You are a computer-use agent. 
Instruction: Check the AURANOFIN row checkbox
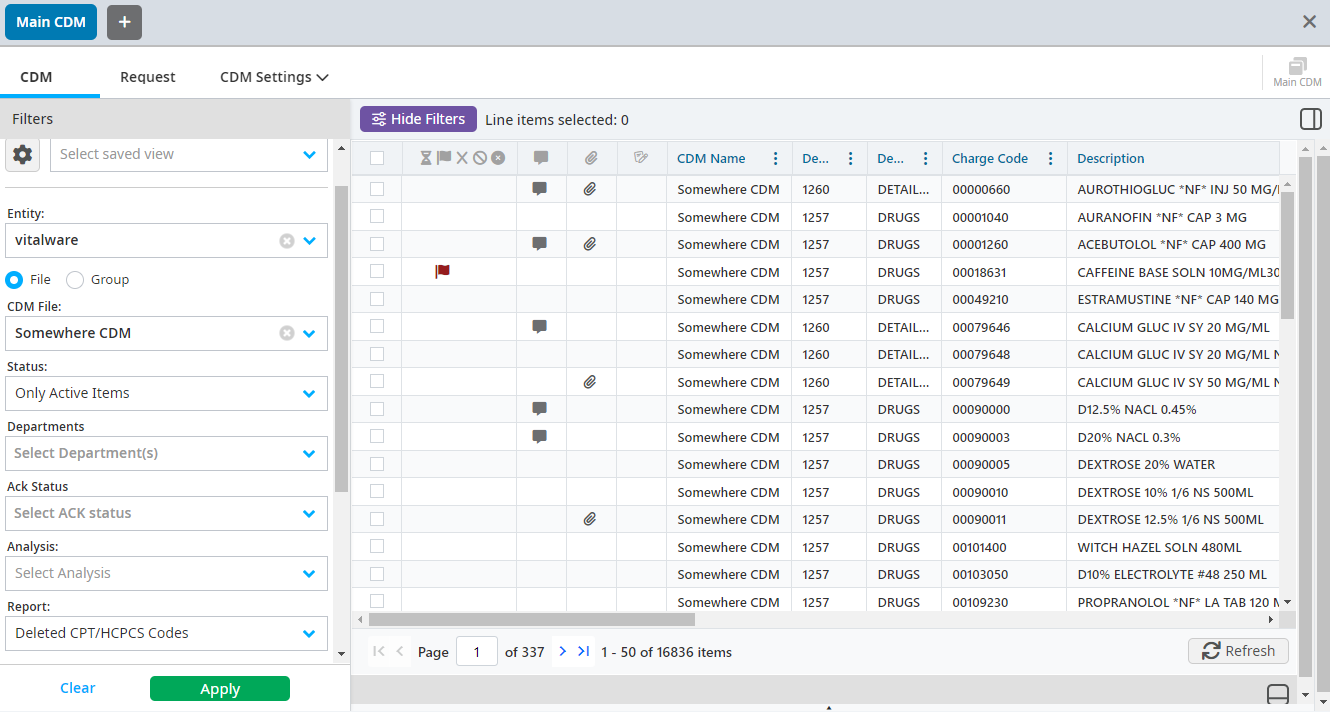[377, 216]
